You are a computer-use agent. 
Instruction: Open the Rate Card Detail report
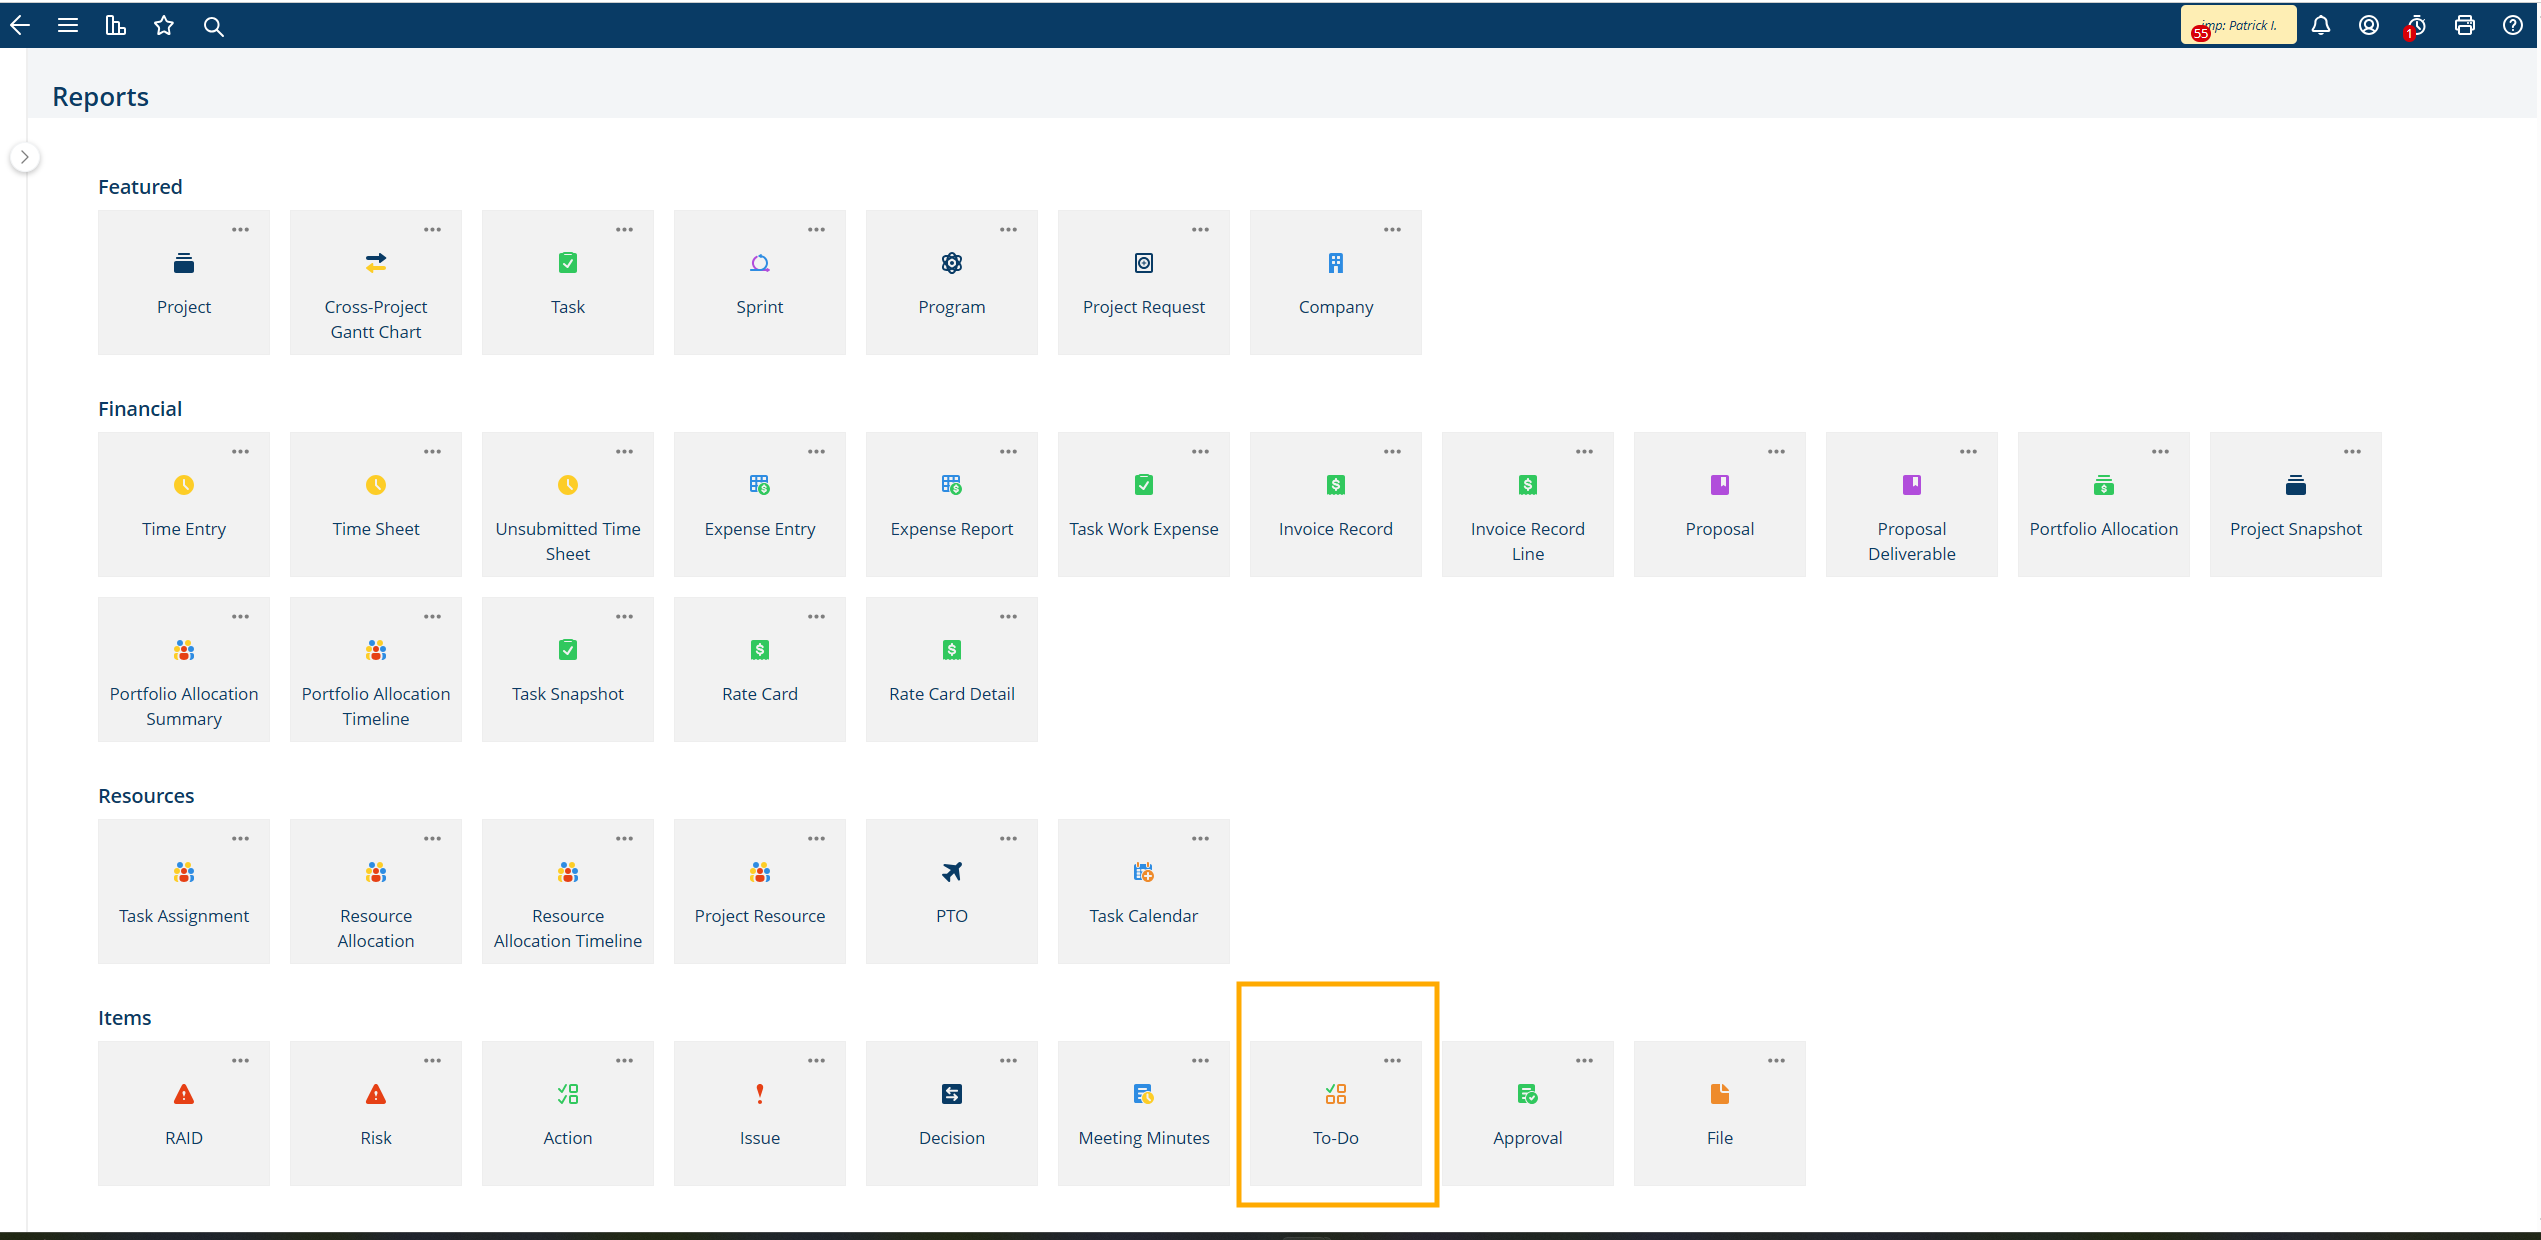click(x=952, y=669)
